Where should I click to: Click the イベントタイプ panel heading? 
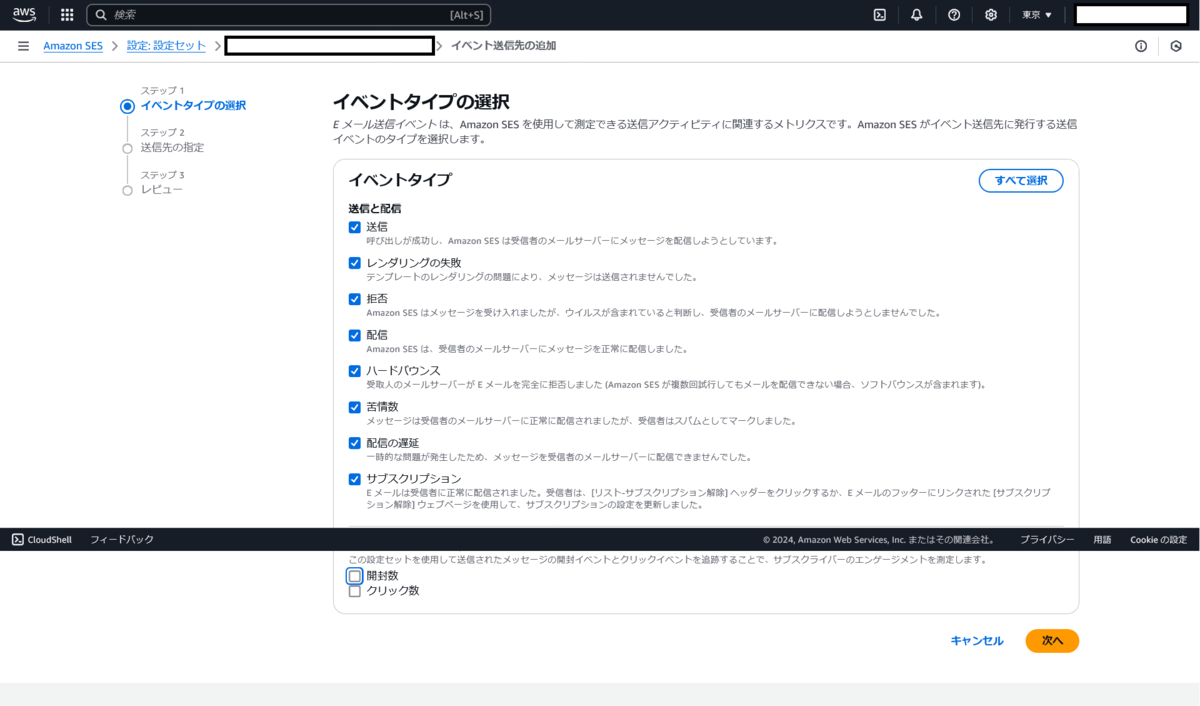click(400, 180)
